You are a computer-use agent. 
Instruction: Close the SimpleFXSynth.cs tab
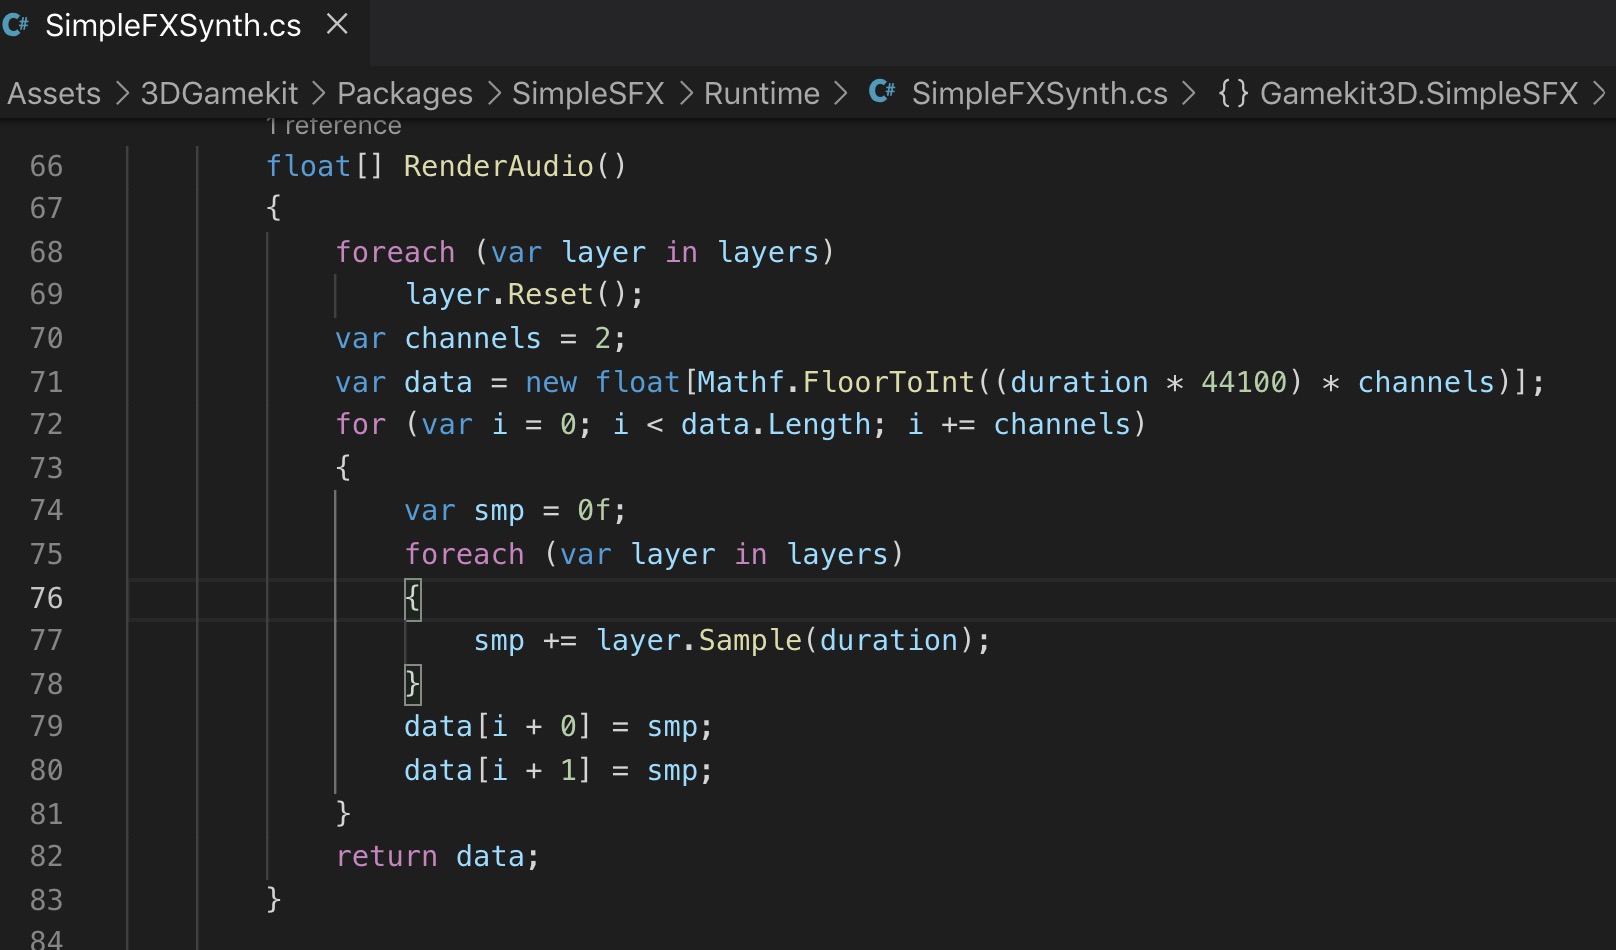tap(338, 24)
